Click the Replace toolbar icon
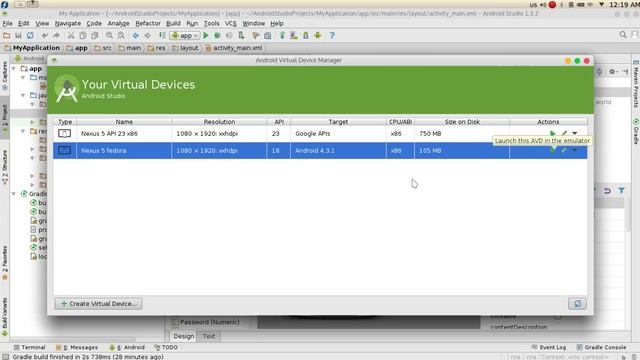640x360 pixels. [121, 36]
